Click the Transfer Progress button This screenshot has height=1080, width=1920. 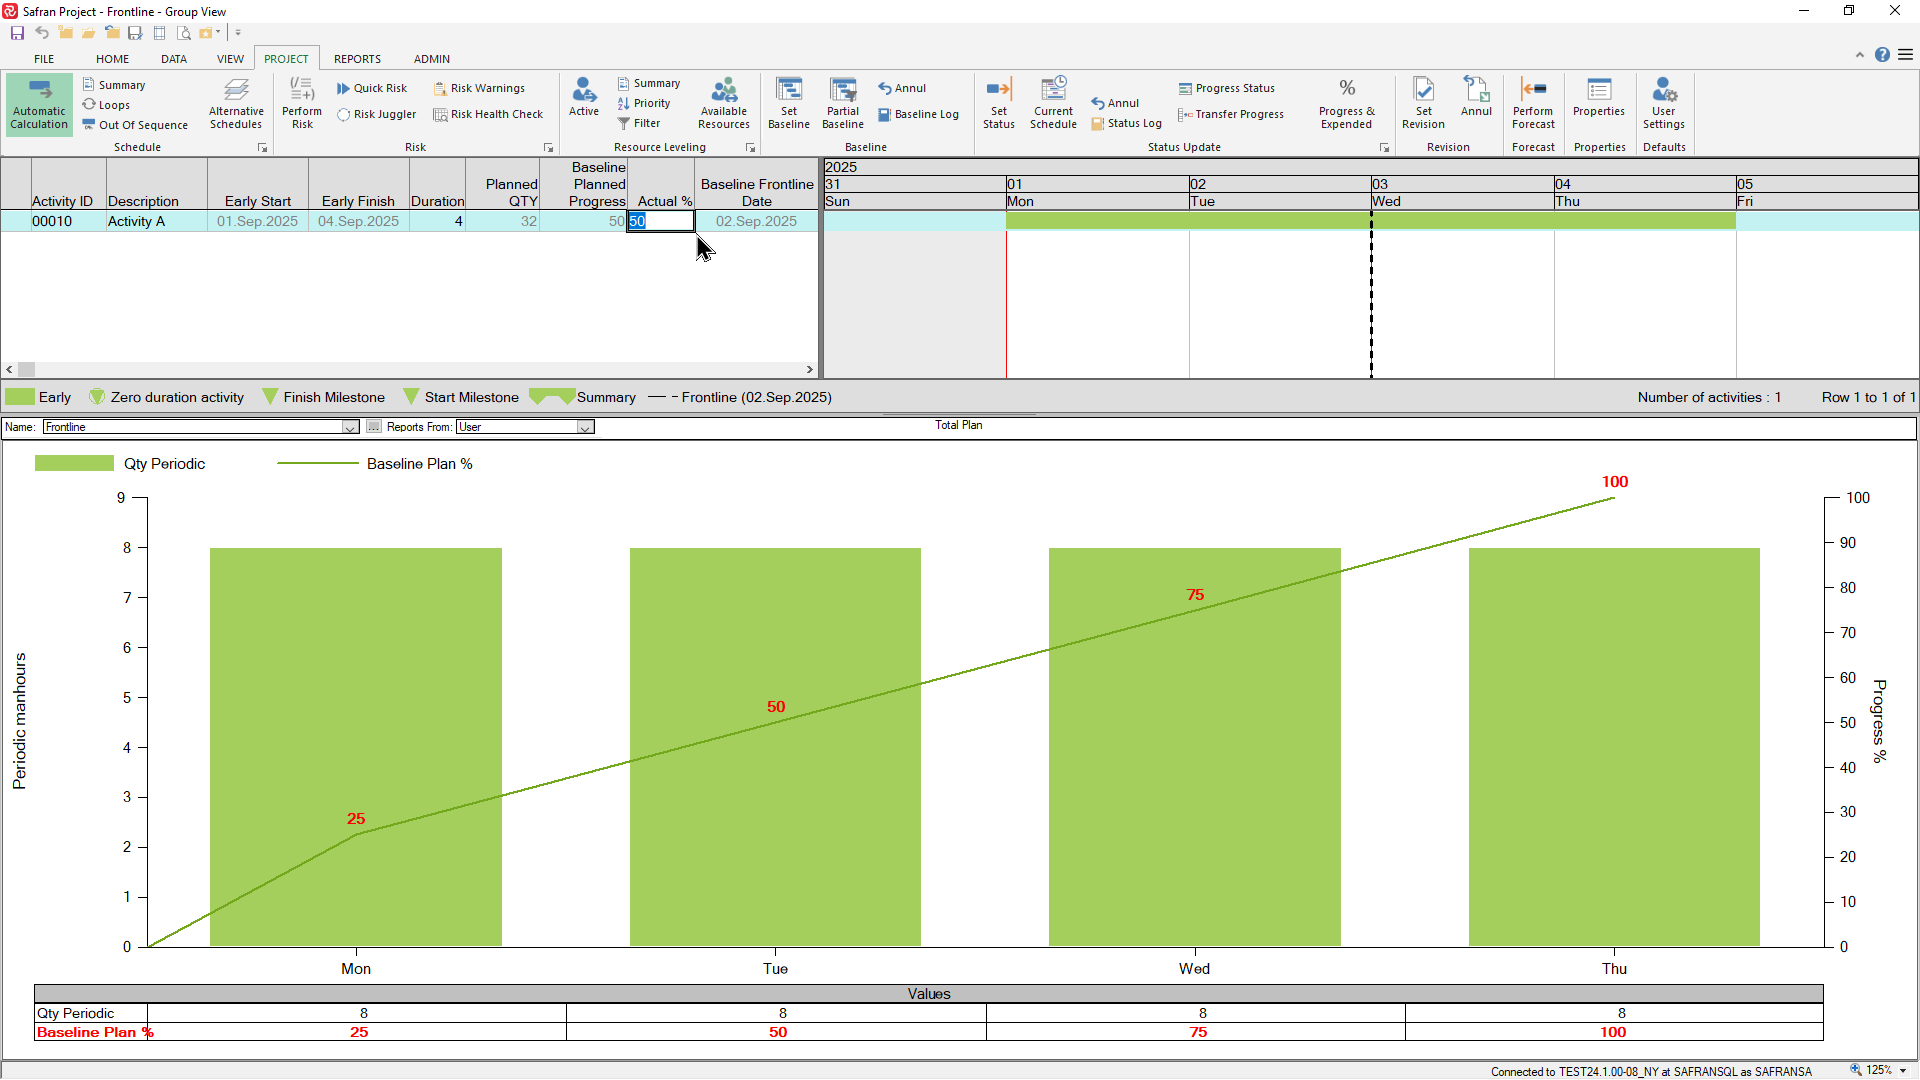(1231, 115)
